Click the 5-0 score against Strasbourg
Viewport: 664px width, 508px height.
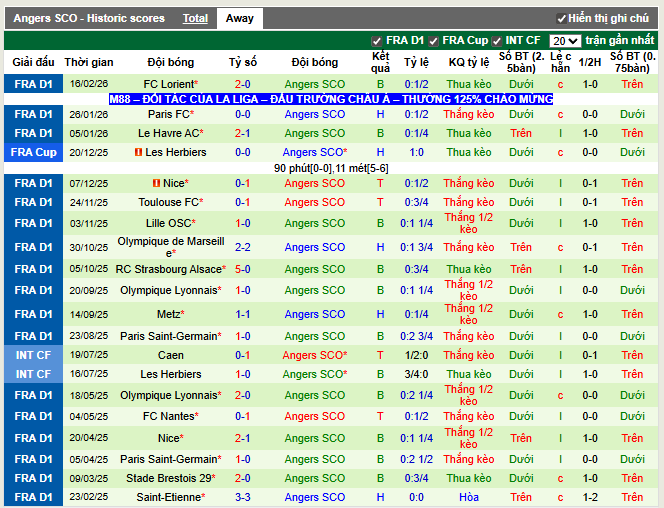coord(243,269)
